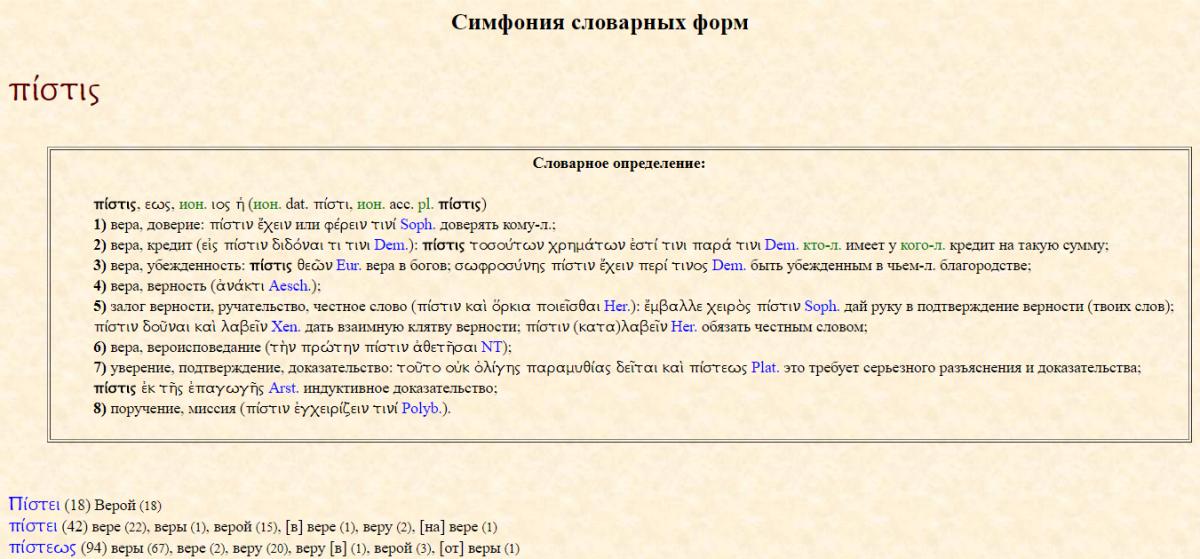Click Dem. link before the green кто-л.

click(780, 245)
